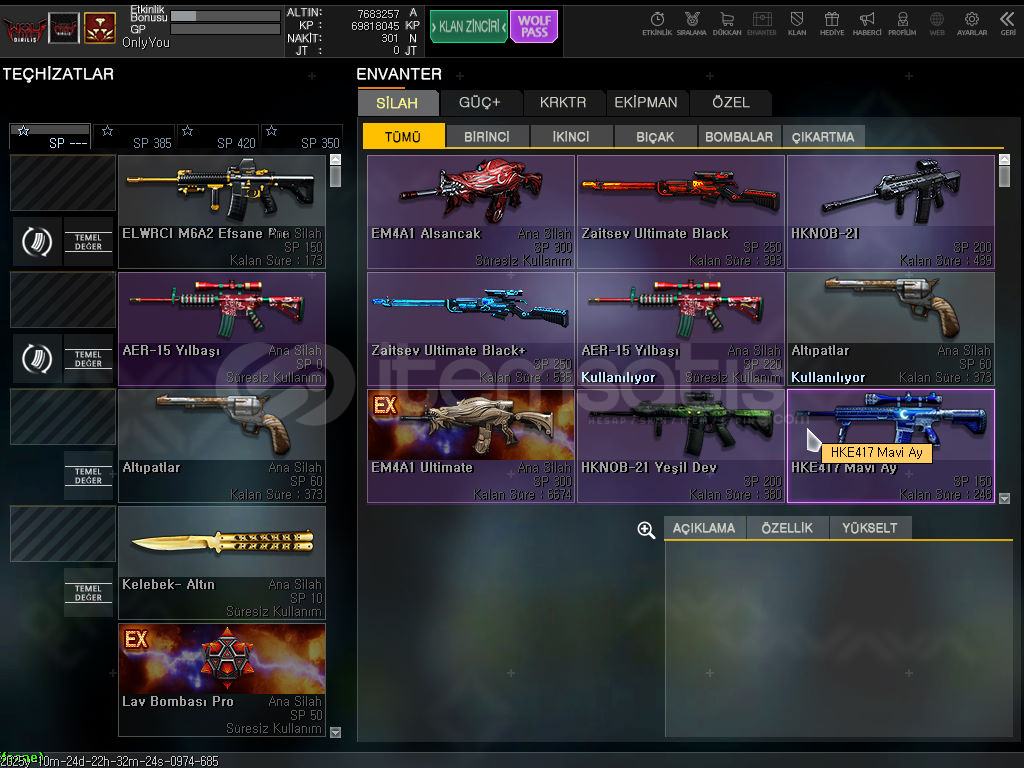Select the loadout slot SP 385
The width and height of the screenshot is (1024, 768).
(x=134, y=137)
